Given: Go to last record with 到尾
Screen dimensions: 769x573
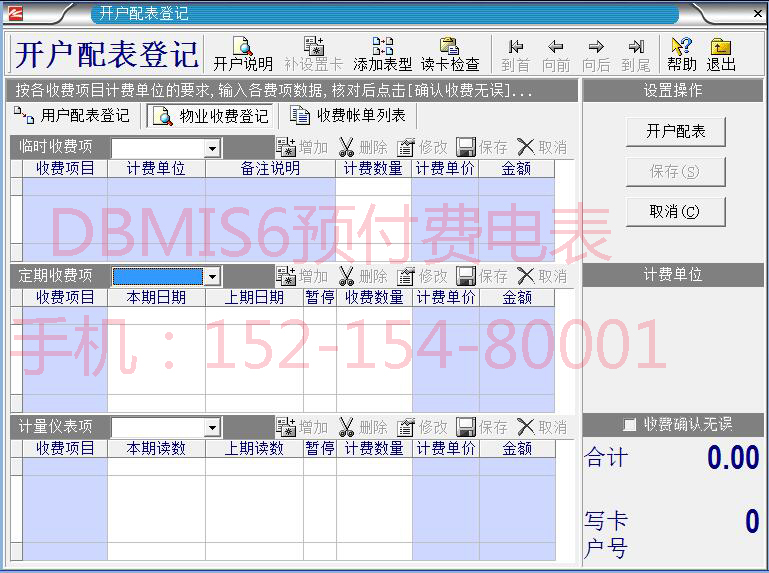Looking at the screenshot, I should coord(636,54).
